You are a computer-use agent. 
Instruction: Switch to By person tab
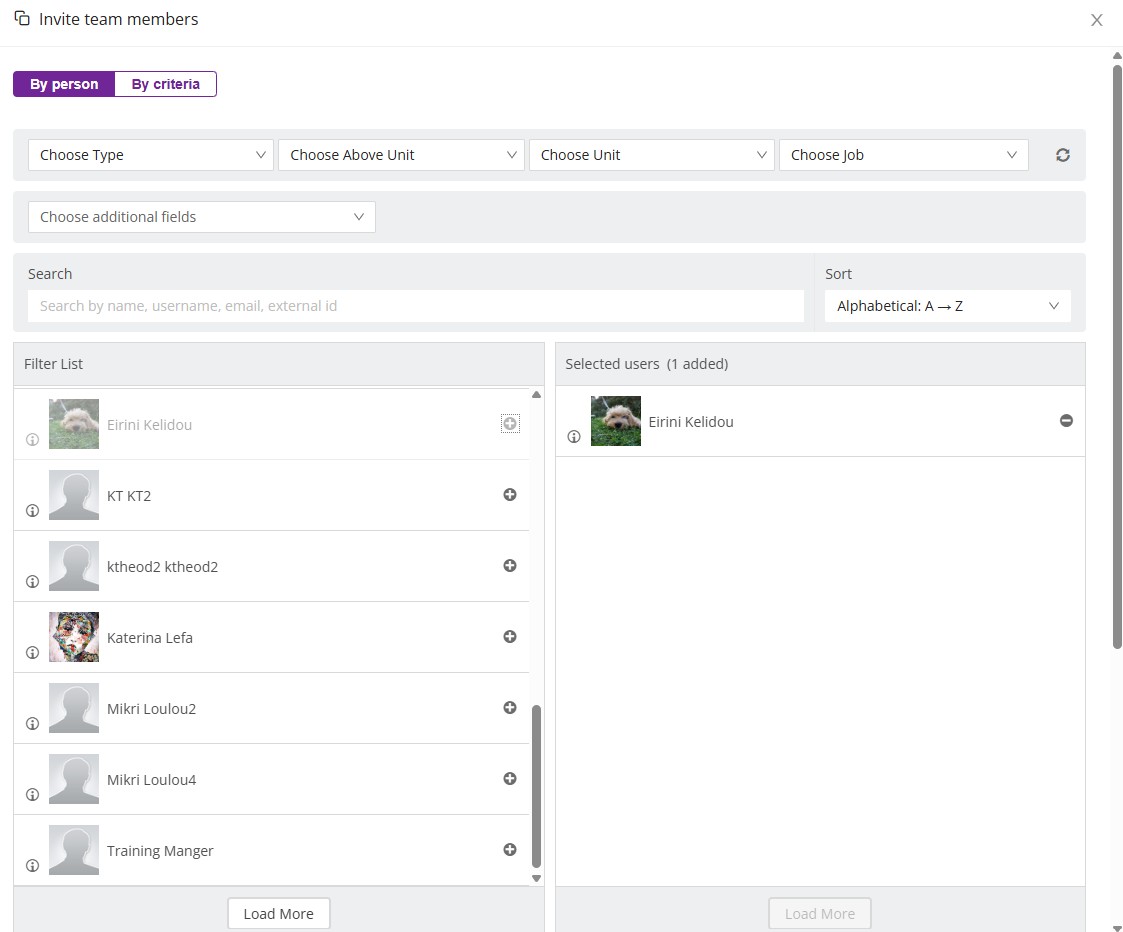(x=64, y=84)
